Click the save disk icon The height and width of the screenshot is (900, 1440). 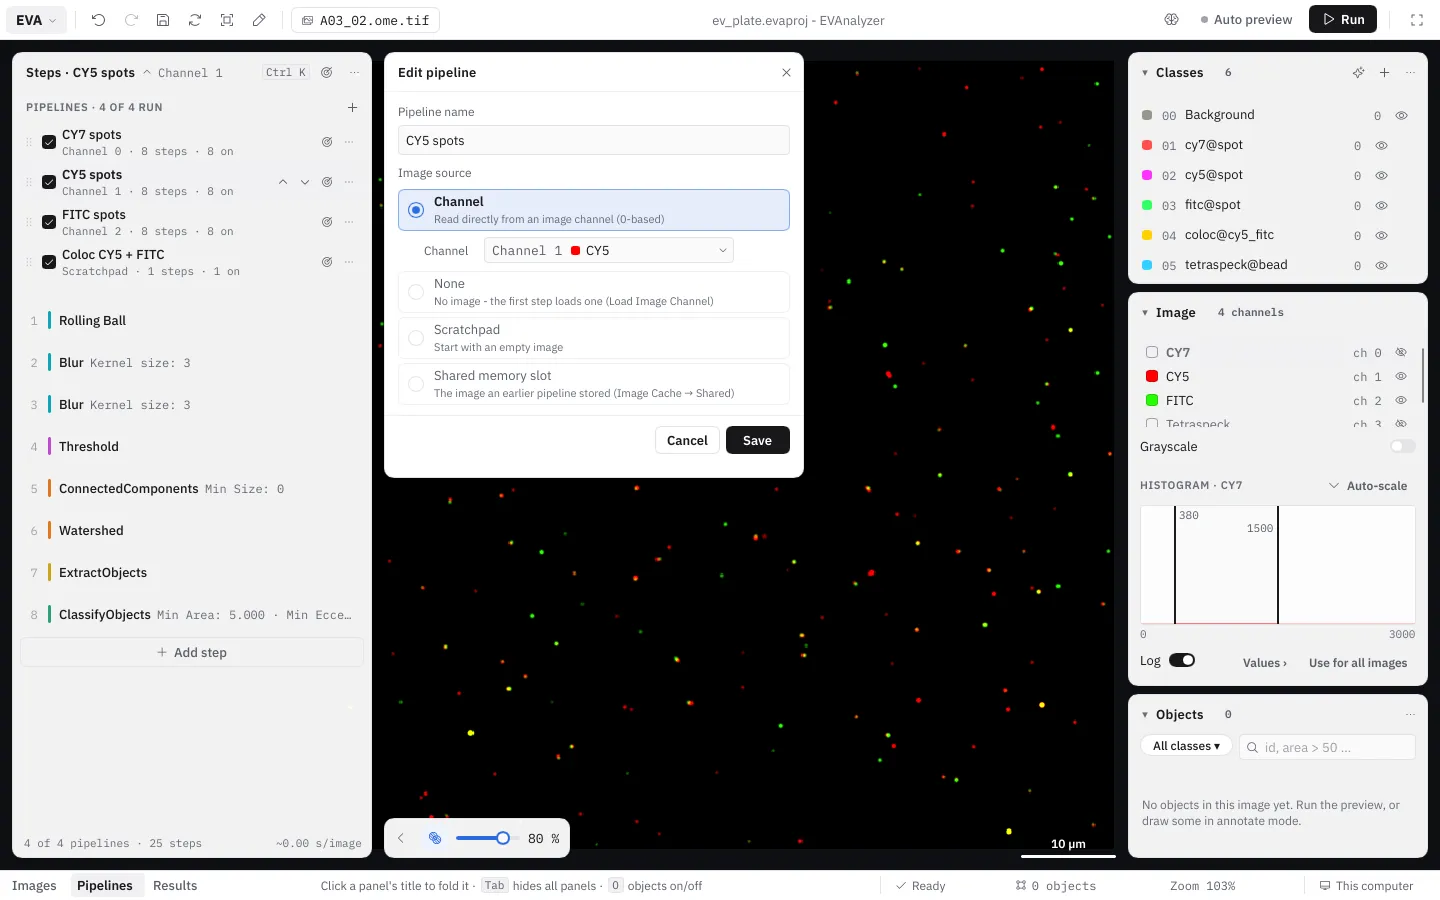163,20
